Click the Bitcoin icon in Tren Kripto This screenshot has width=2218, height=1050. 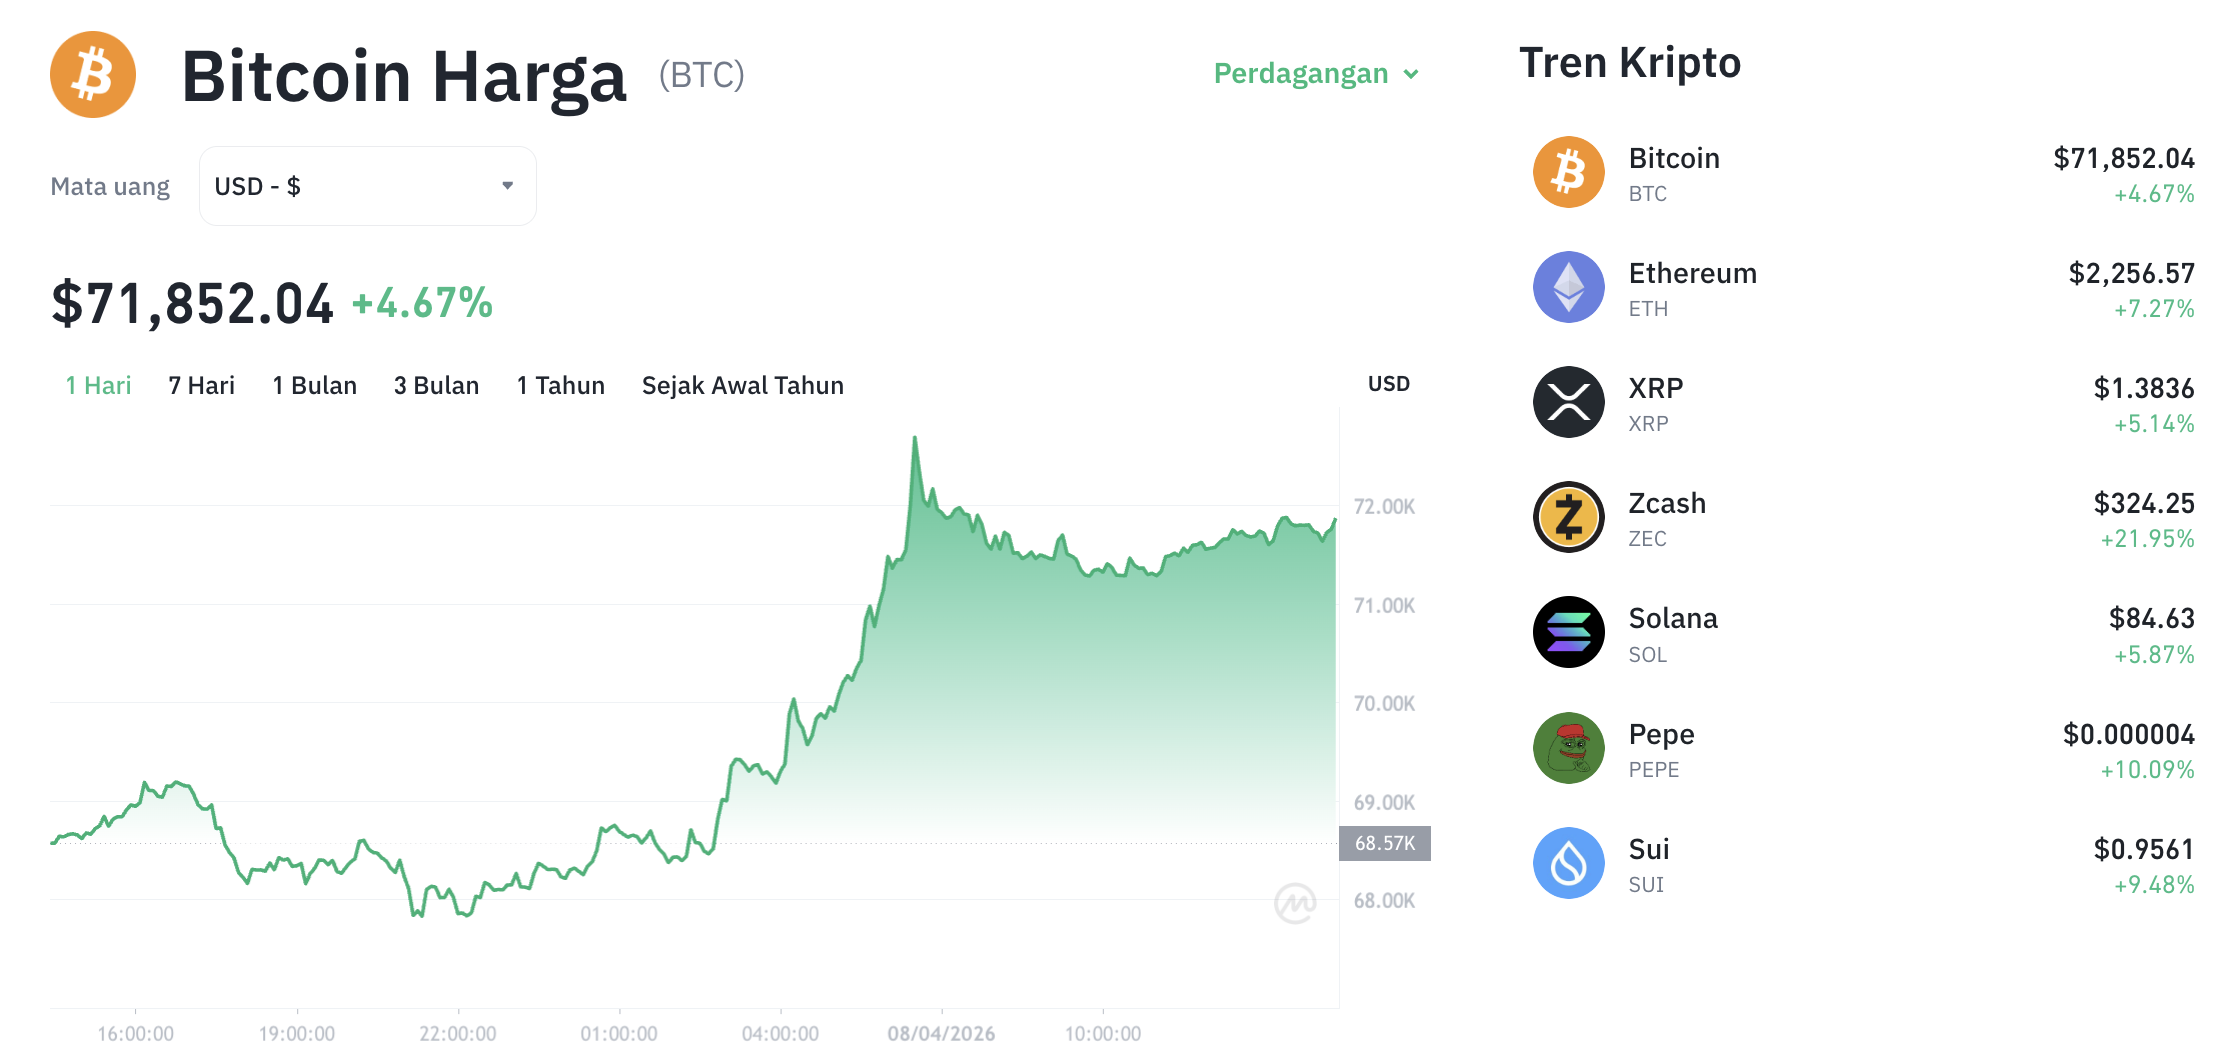click(1568, 171)
